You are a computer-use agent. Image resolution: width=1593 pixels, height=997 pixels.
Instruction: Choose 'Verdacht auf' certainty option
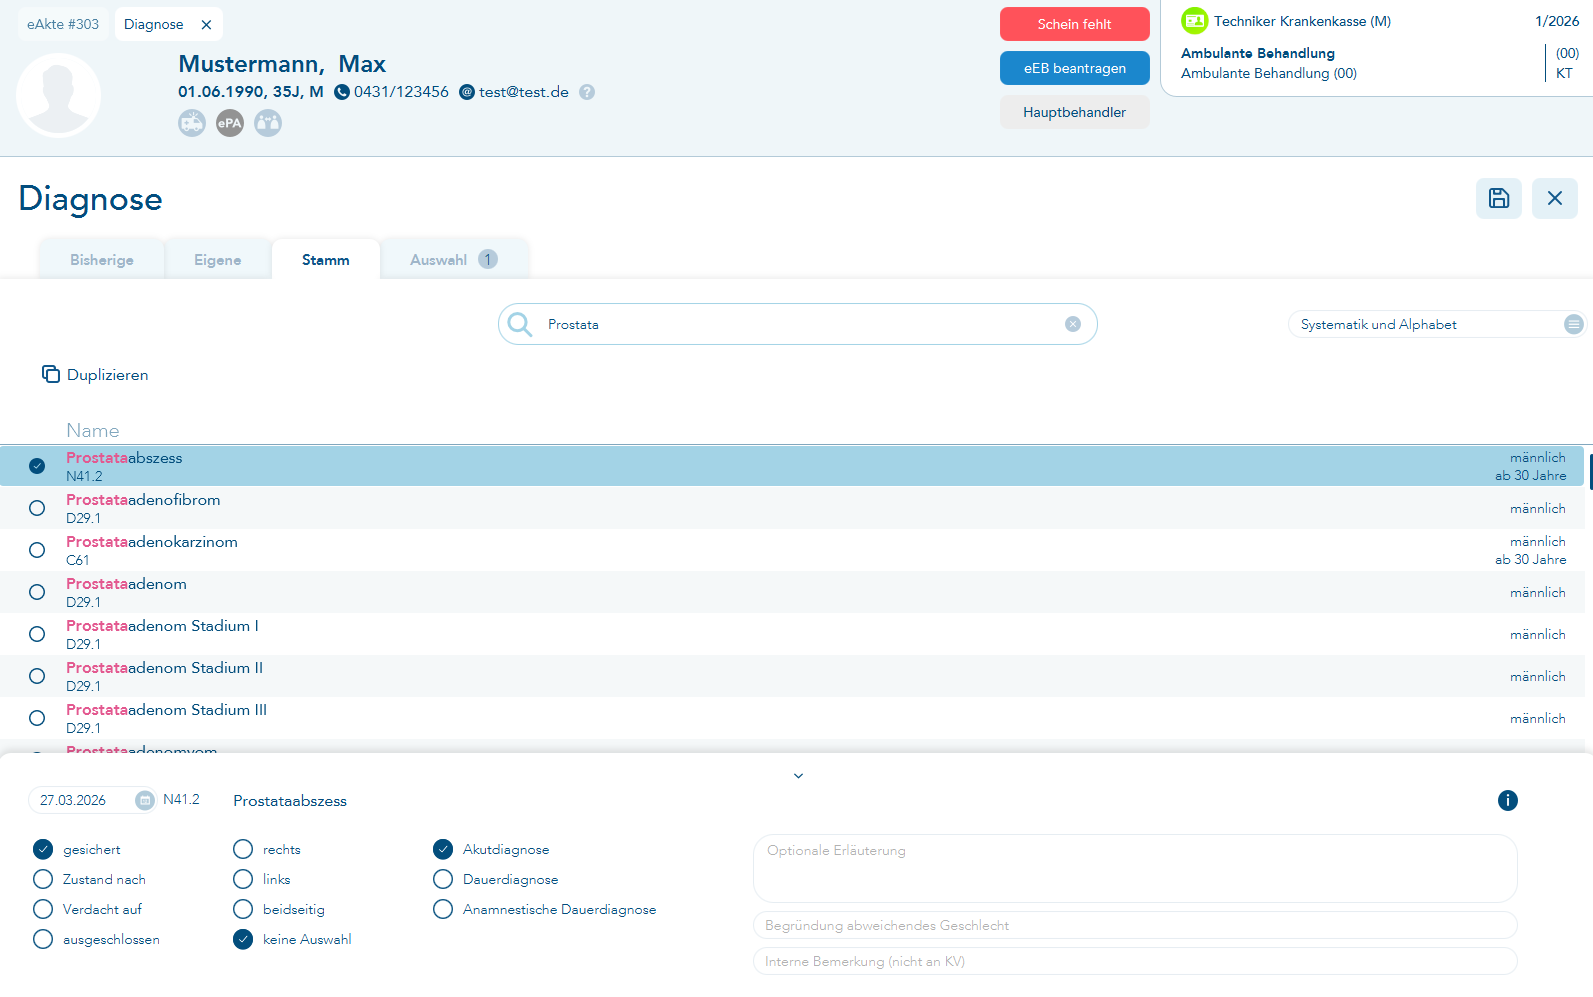coord(43,909)
